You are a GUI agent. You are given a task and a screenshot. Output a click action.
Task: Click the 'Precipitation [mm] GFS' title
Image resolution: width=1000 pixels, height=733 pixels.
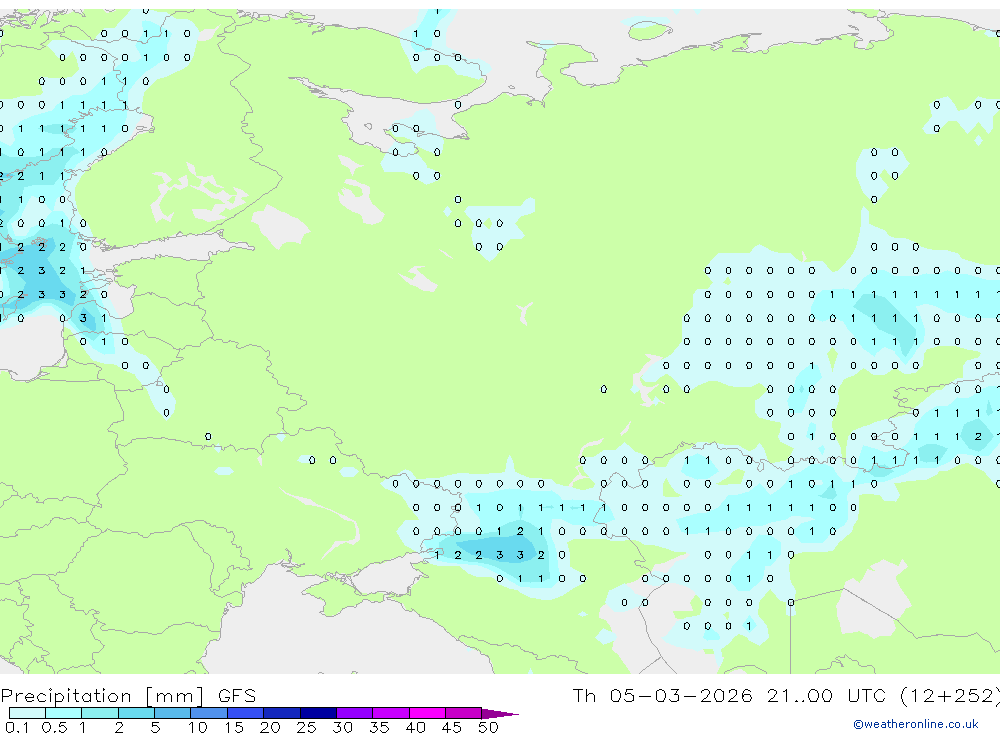tap(128, 696)
